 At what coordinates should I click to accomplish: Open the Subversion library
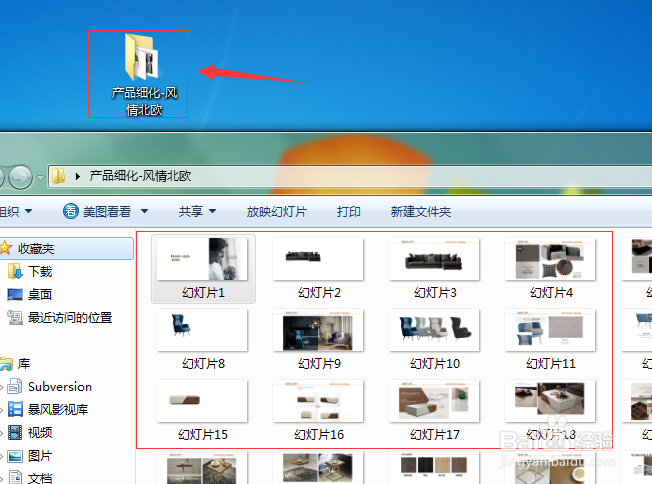point(60,387)
